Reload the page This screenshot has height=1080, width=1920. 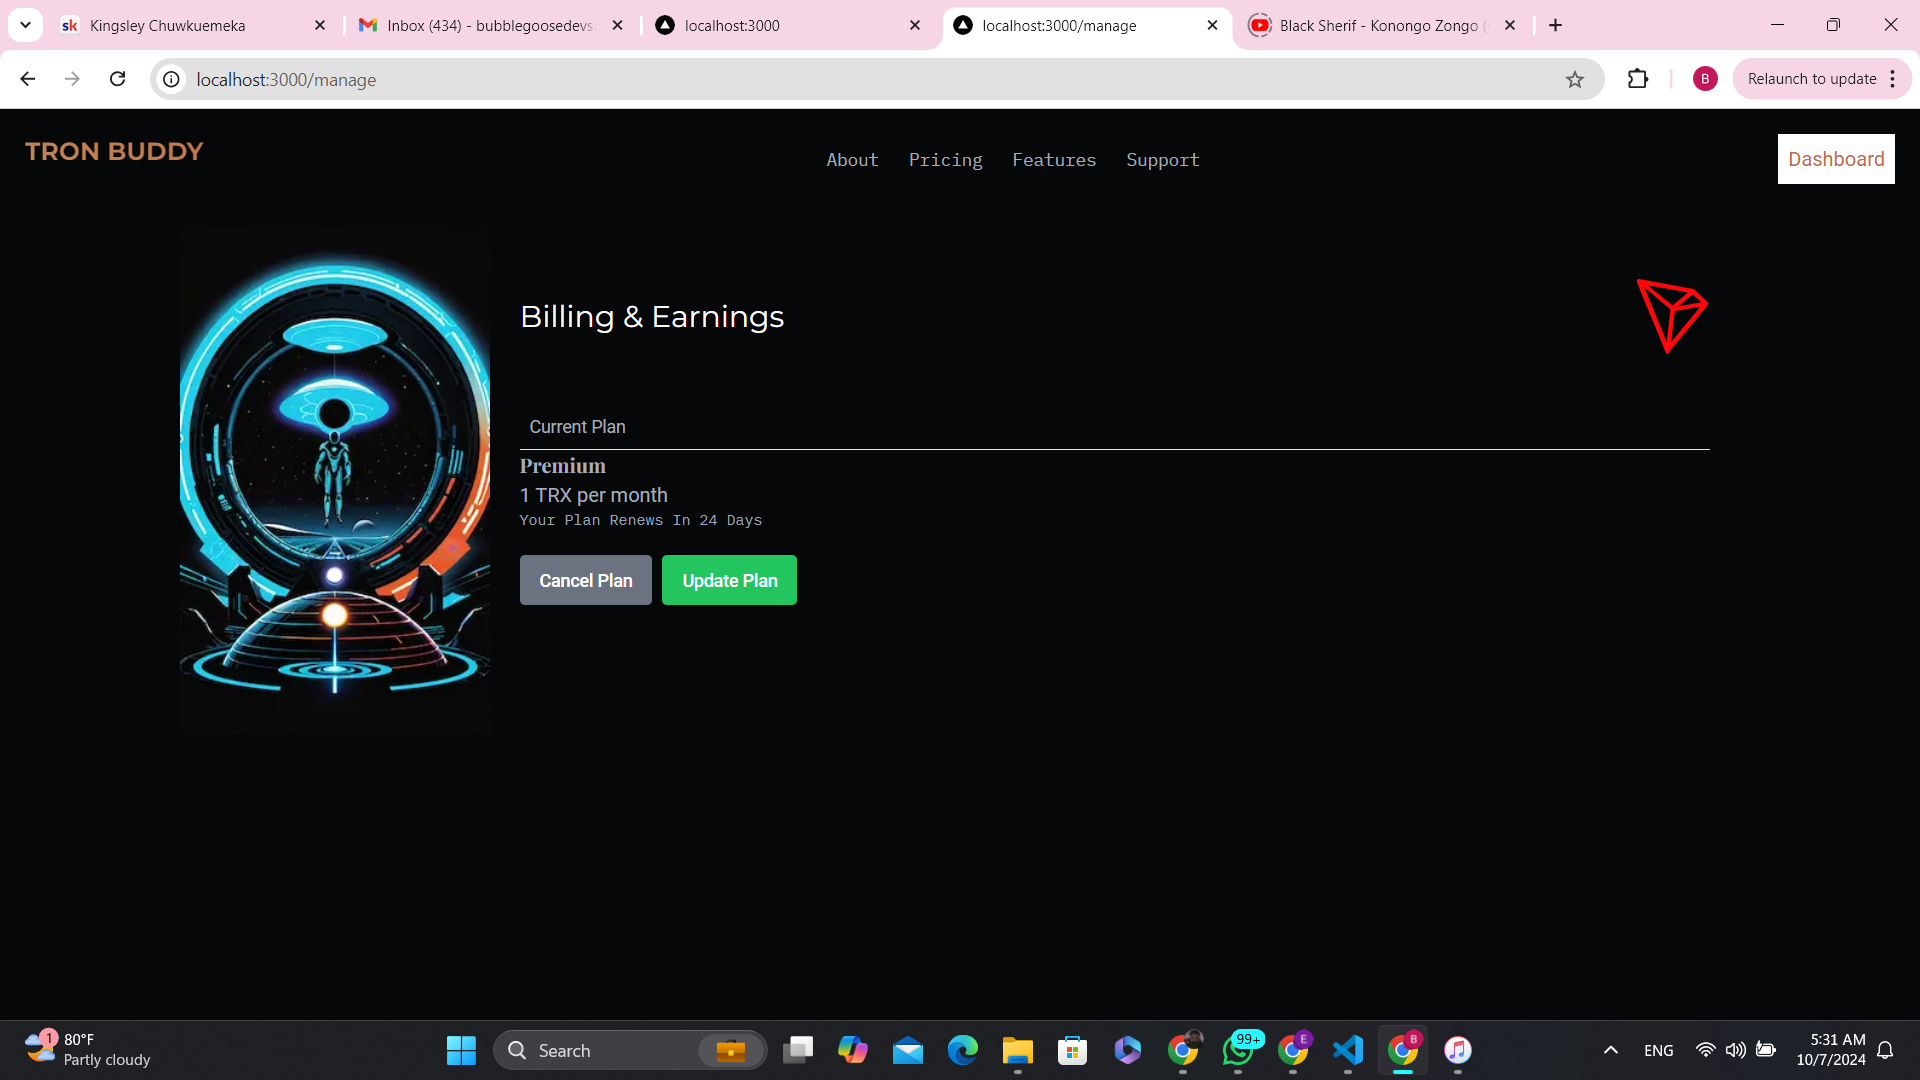point(118,79)
